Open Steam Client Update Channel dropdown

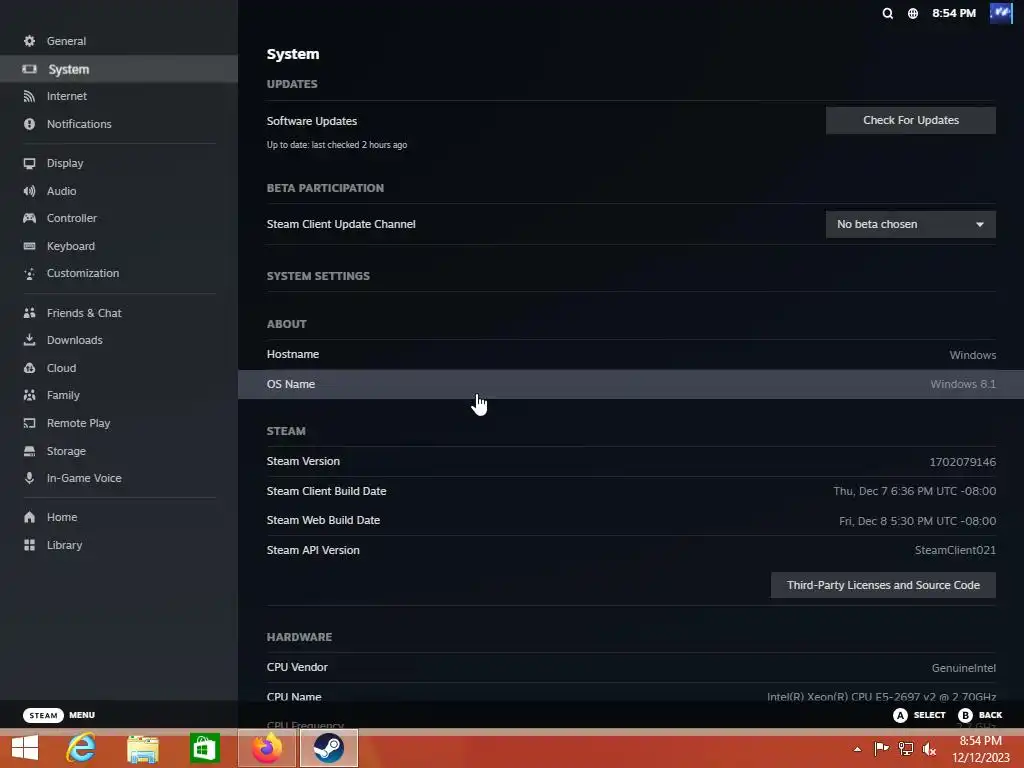tap(910, 225)
